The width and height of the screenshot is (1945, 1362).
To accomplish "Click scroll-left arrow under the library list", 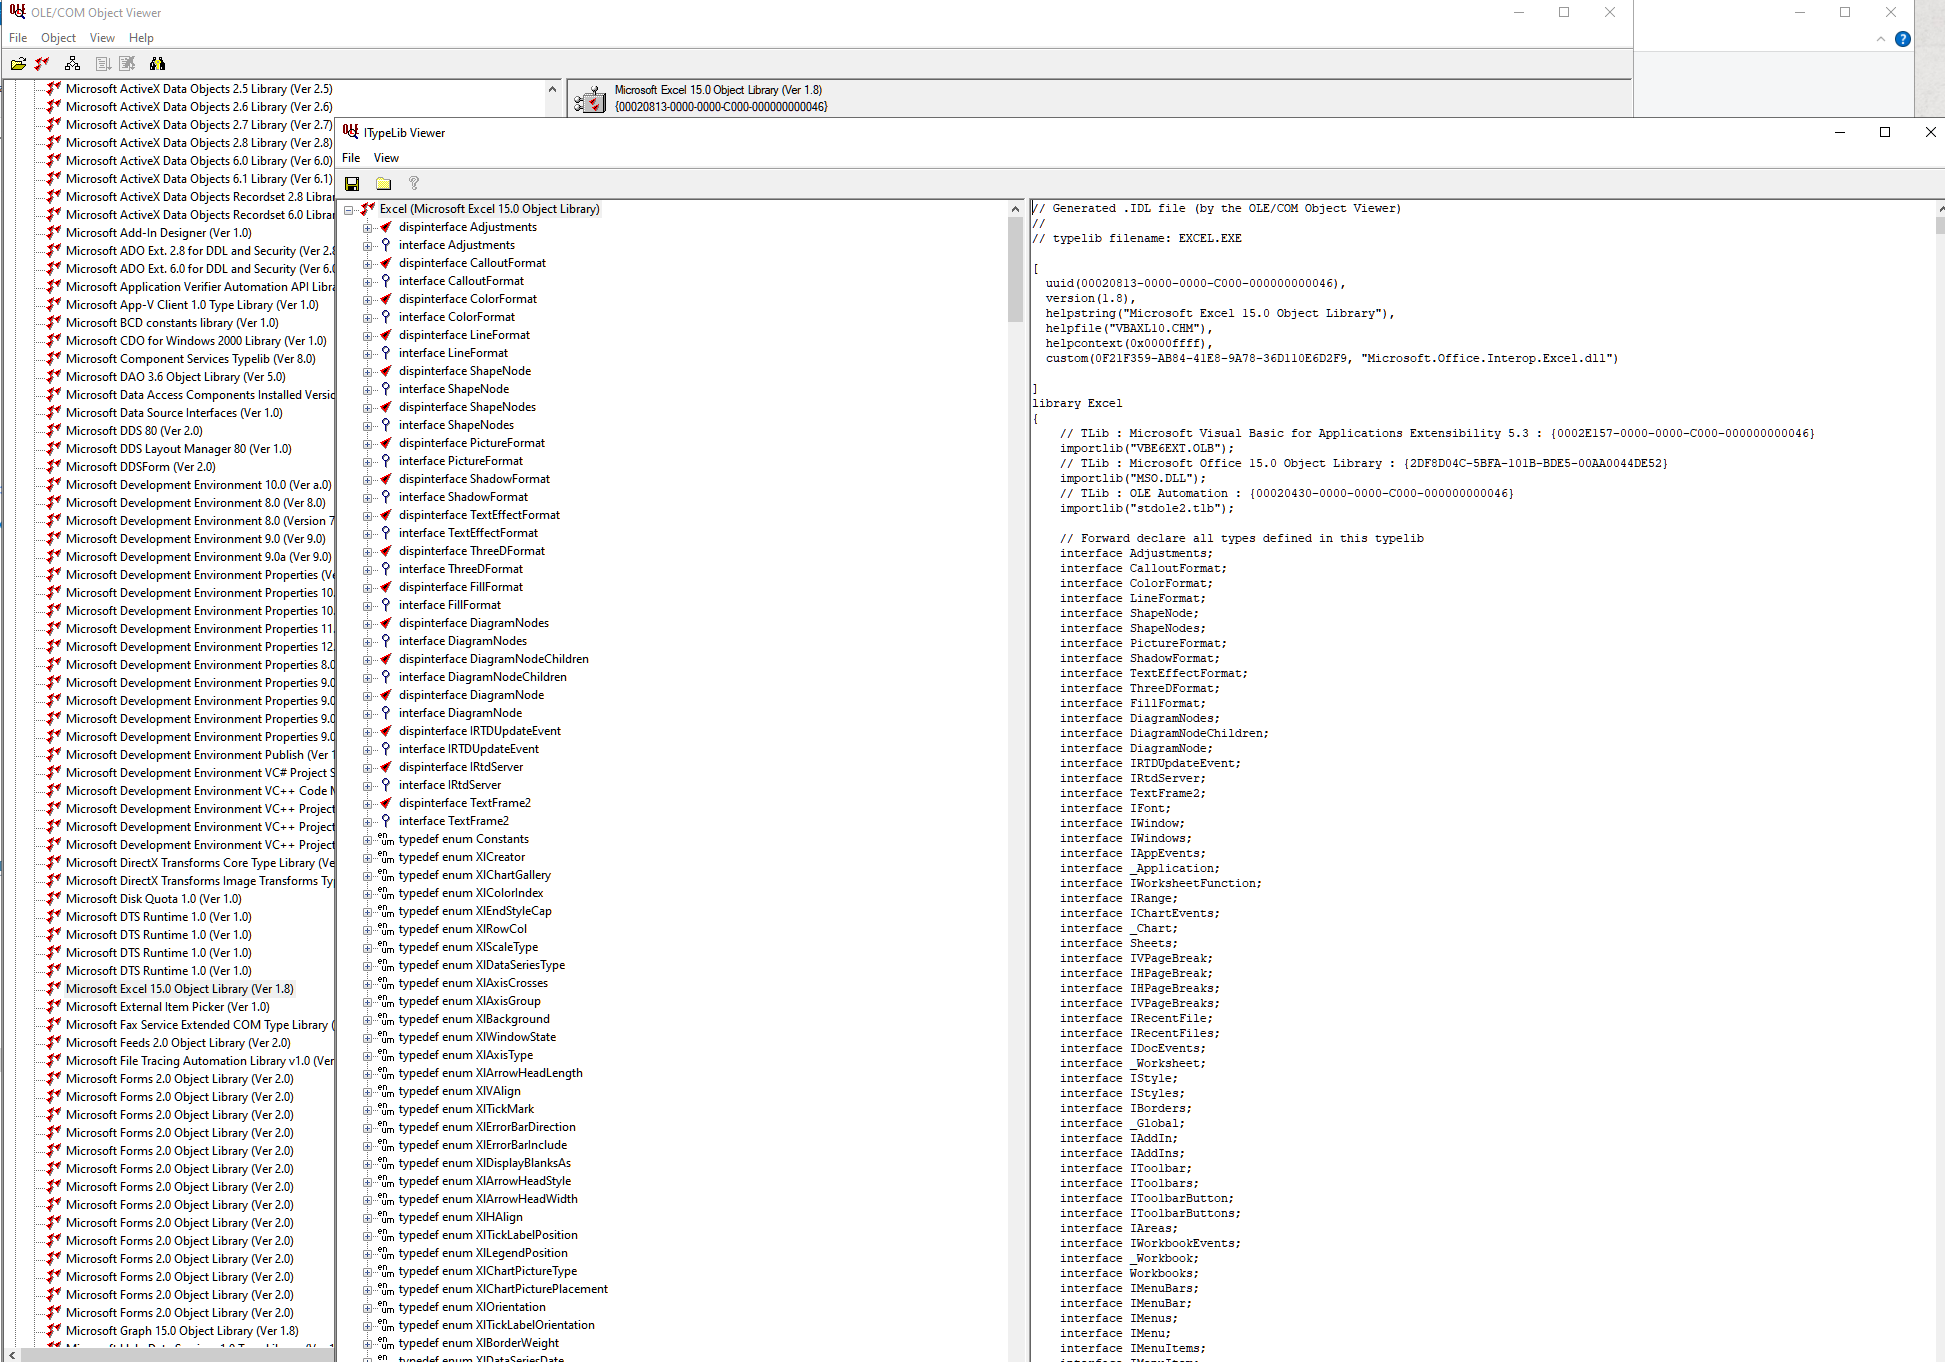I will pos(11,1355).
